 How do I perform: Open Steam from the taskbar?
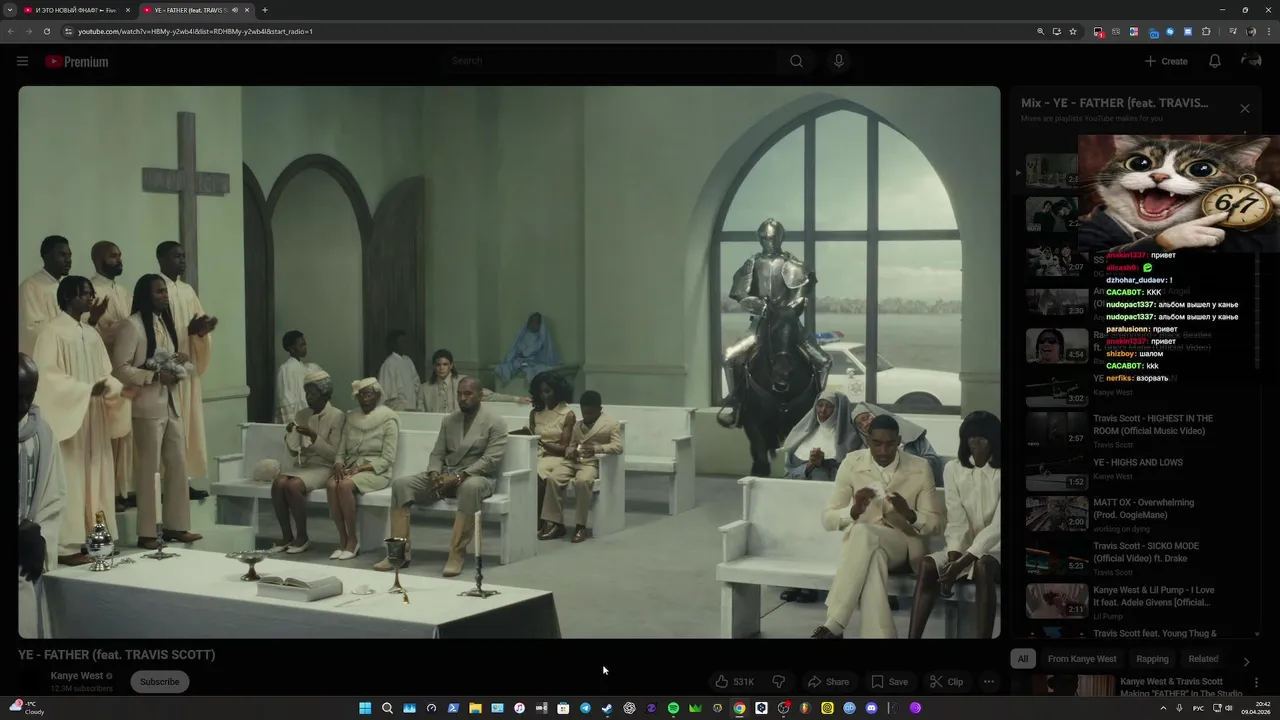click(x=607, y=708)
